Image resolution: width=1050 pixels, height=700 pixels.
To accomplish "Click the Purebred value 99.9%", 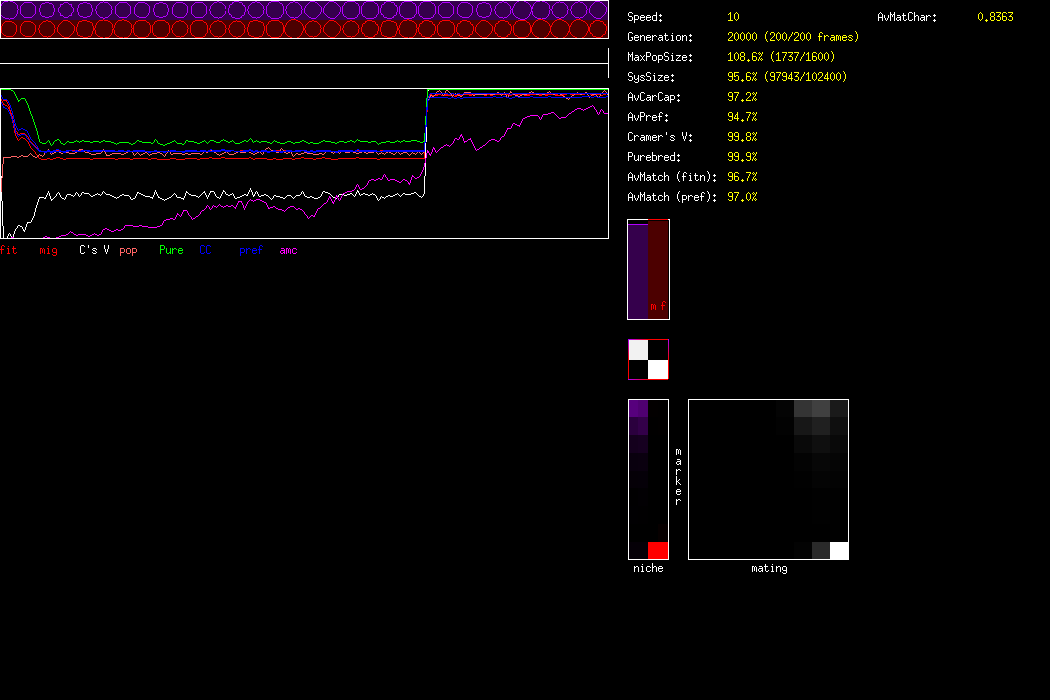I will tap(742, 157).
